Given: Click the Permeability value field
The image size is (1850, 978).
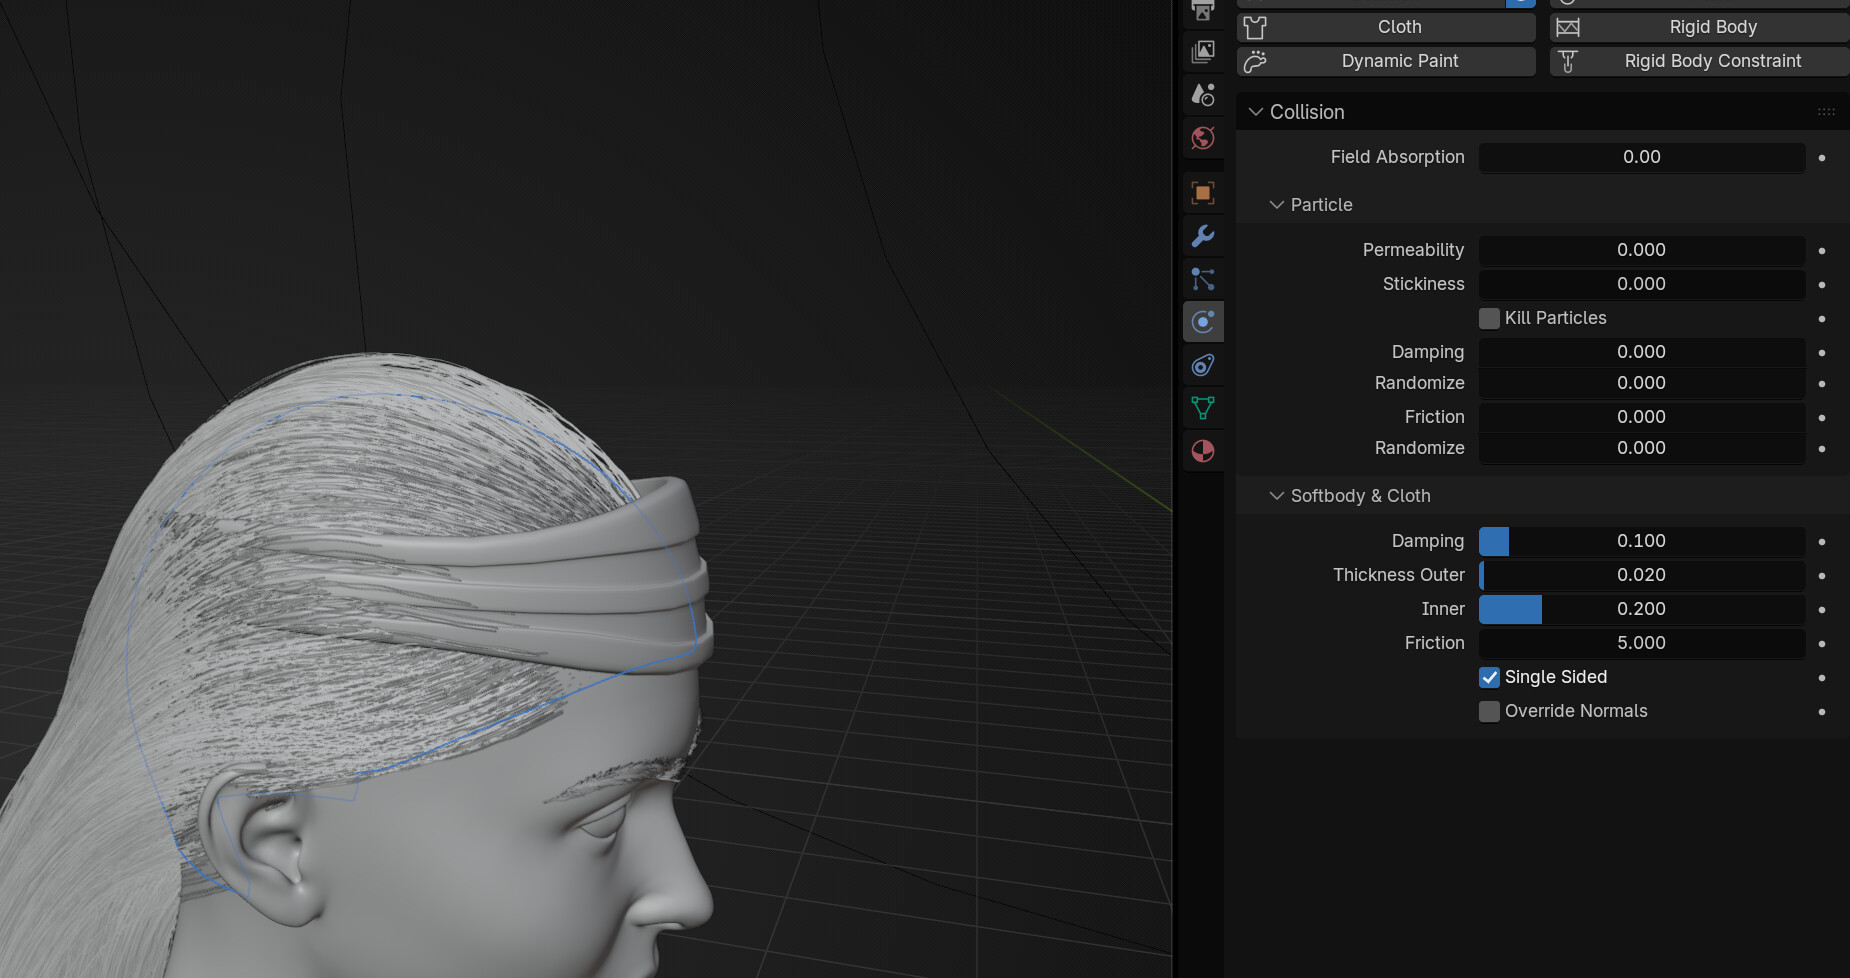Looking at the screenshot, I should point(1642,250).
